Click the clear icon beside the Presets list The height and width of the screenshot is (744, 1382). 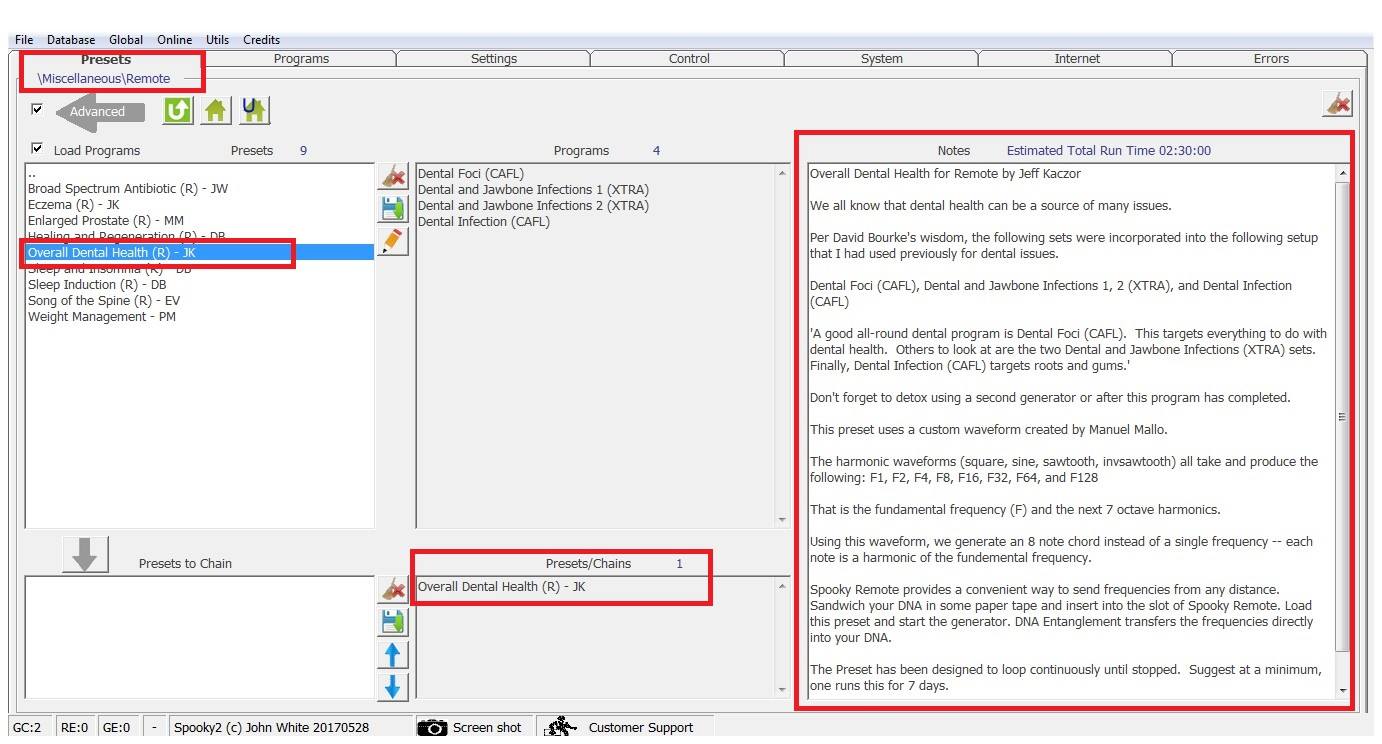point(393,177)
